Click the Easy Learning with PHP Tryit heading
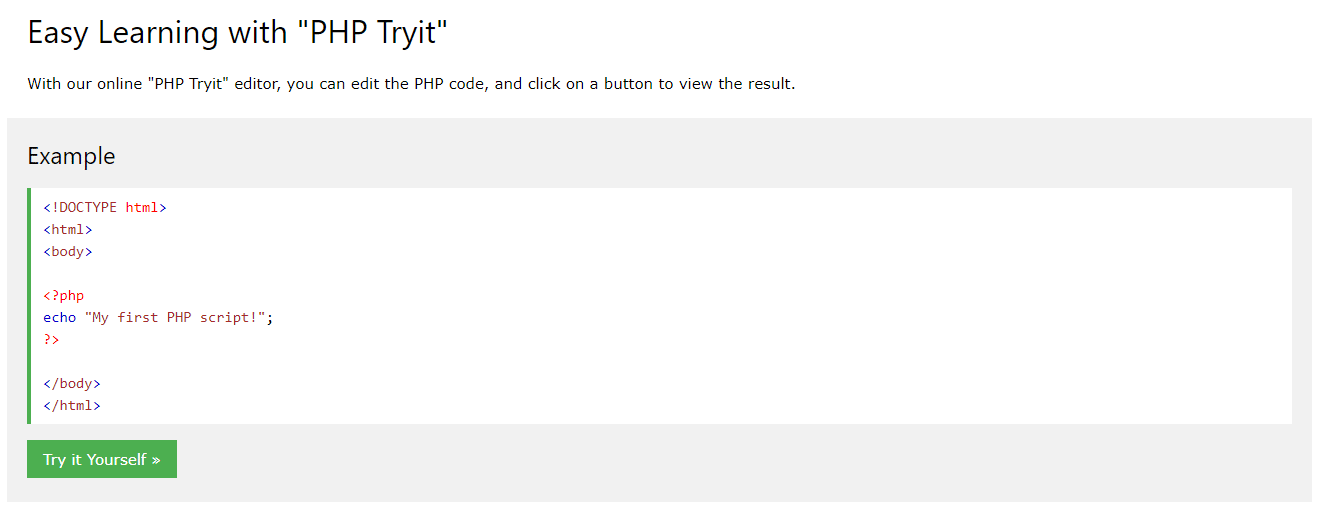This screenshot has width=1319, height=509. [x=237, y=33]
